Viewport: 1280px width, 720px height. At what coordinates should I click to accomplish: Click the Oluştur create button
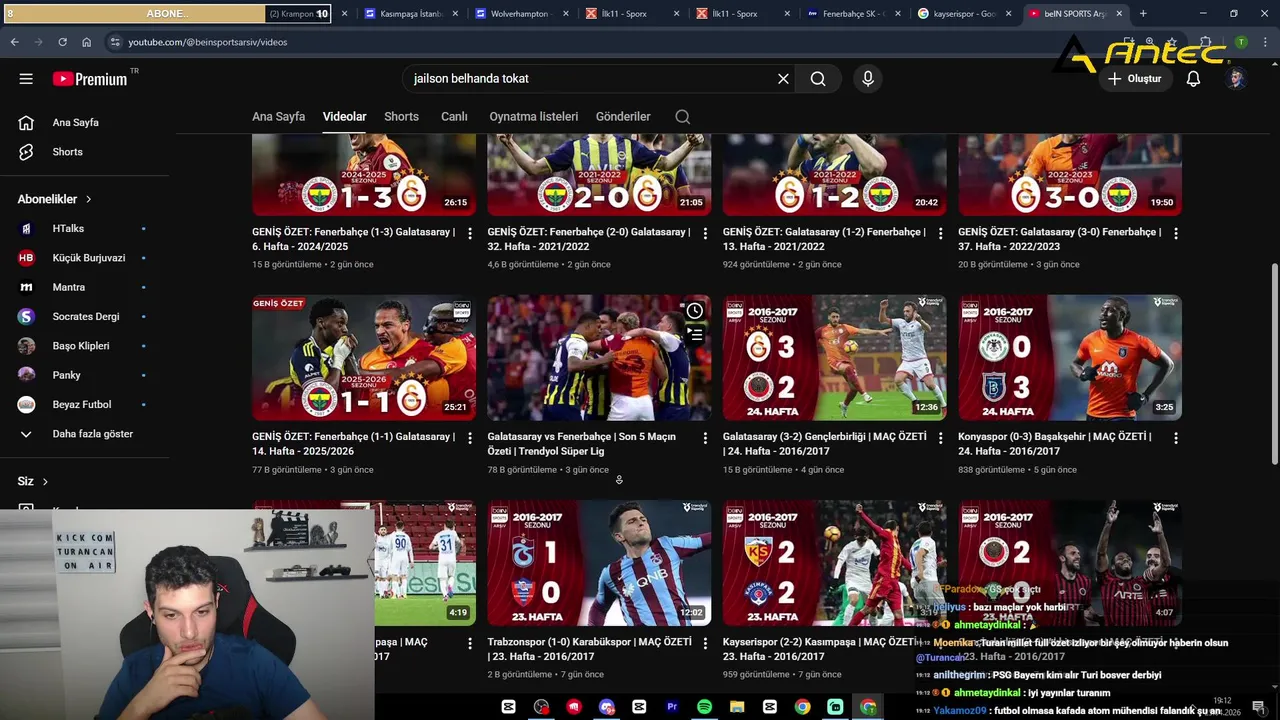1134,79
